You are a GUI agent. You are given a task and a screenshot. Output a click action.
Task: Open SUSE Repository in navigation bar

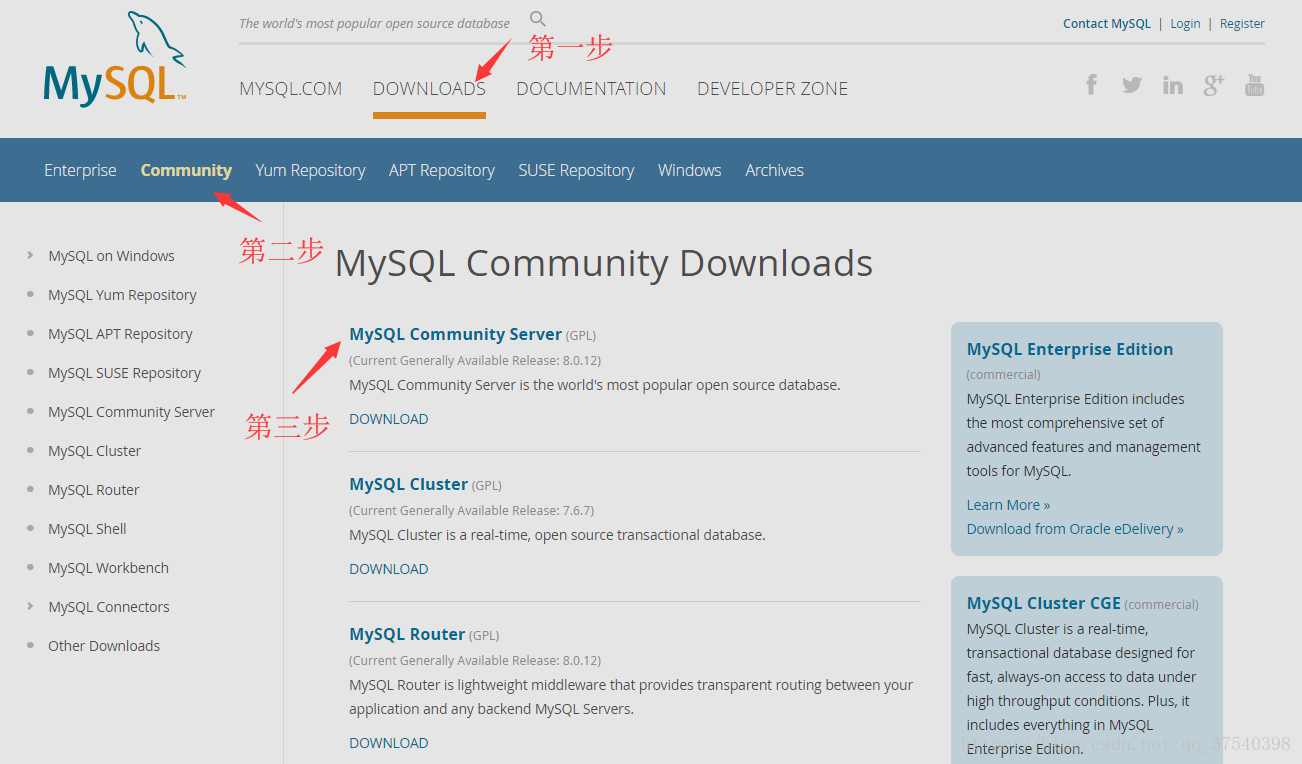[x=576, y=170]
